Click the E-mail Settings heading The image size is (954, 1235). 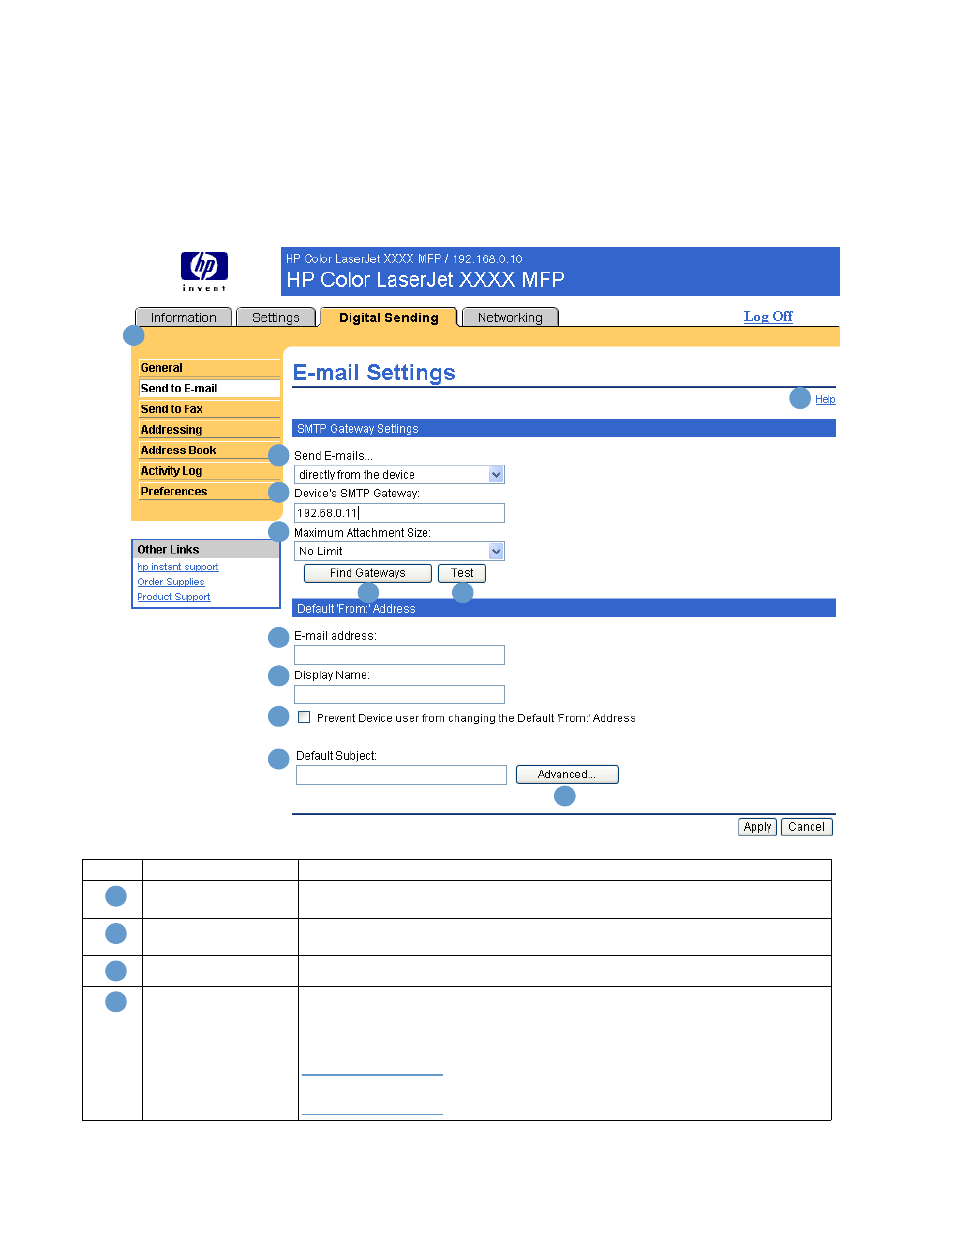point(374,373)
